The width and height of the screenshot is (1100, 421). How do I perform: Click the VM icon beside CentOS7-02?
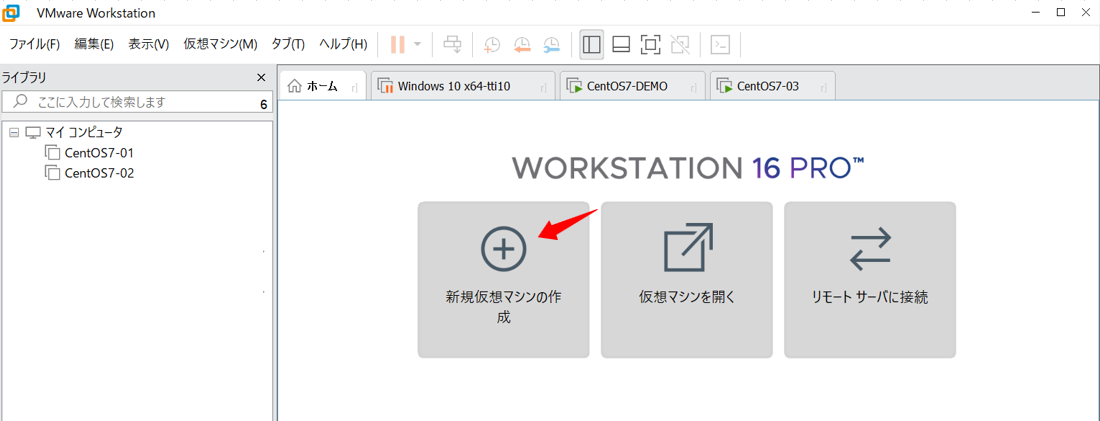point(52,173)
